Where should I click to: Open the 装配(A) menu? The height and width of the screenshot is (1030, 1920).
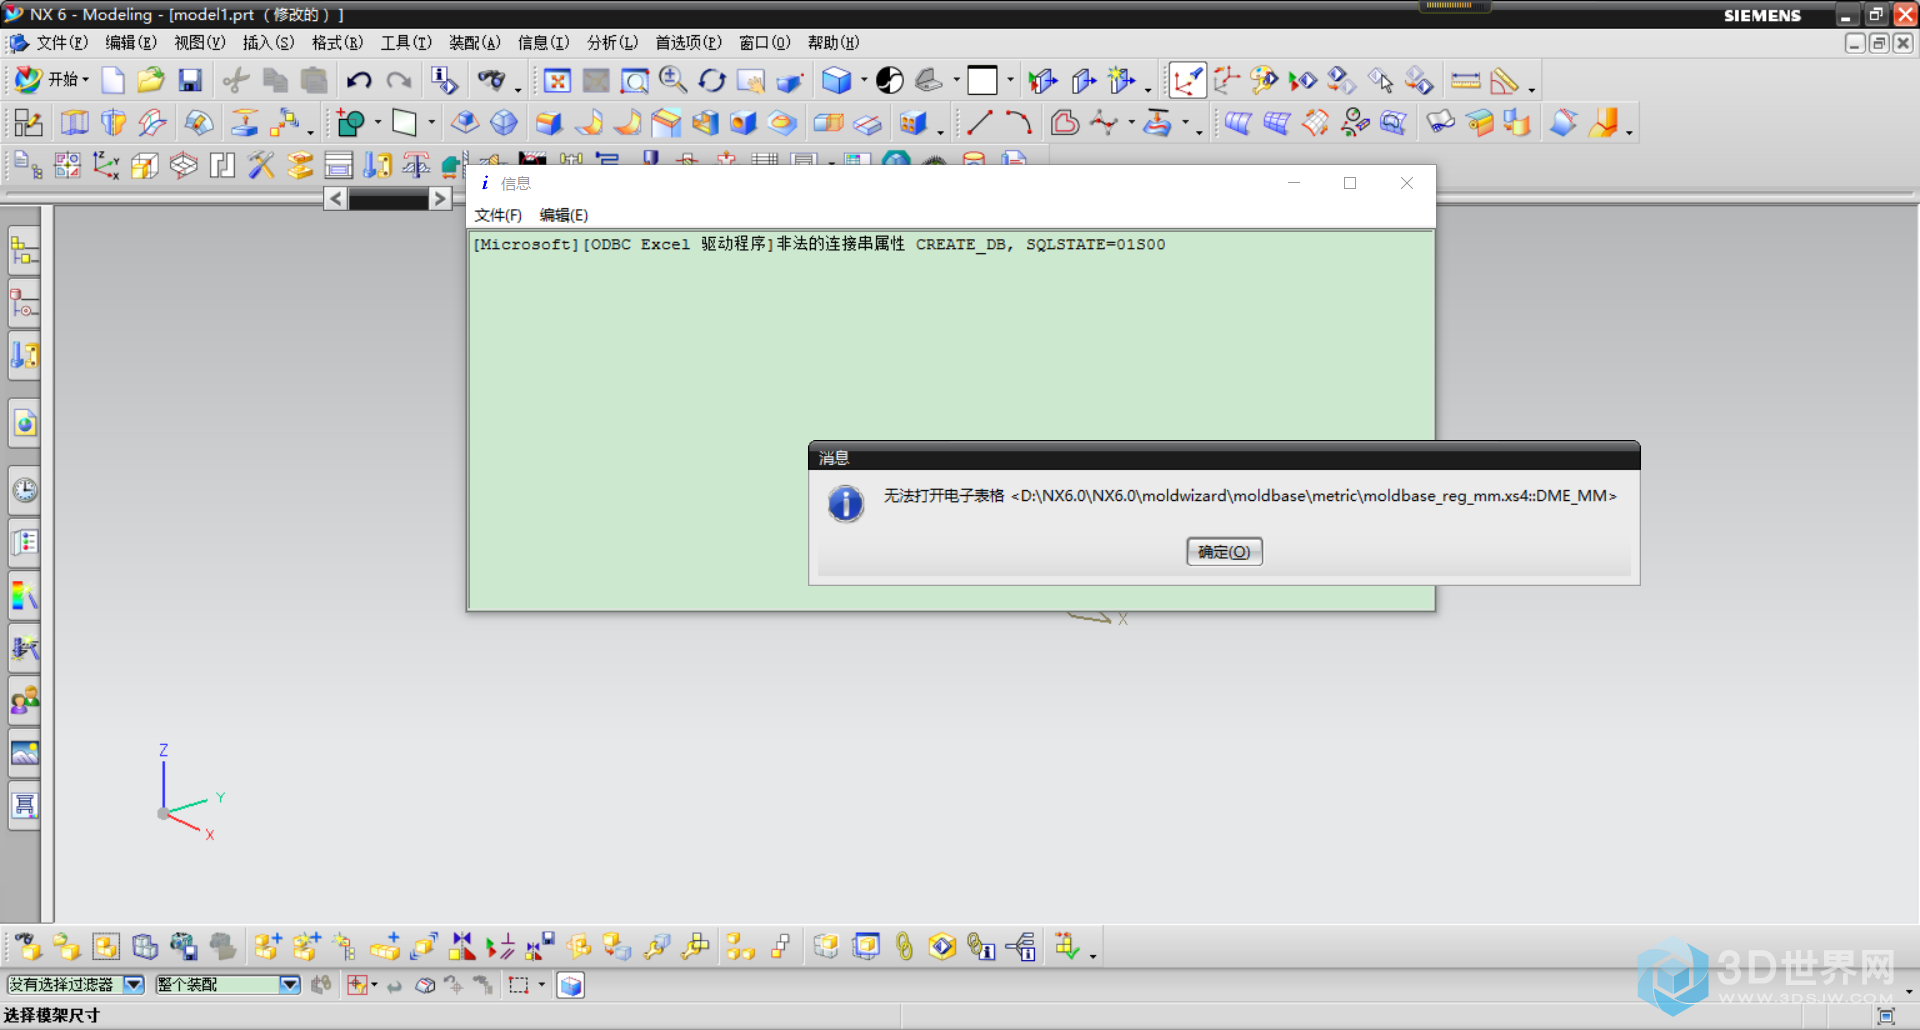coord(474,43)
